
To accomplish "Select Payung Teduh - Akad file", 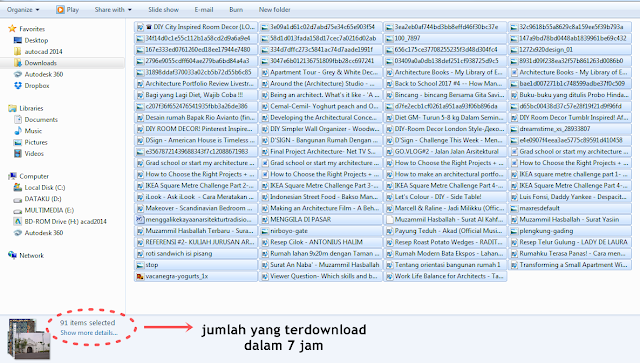I will coord(445,231).
